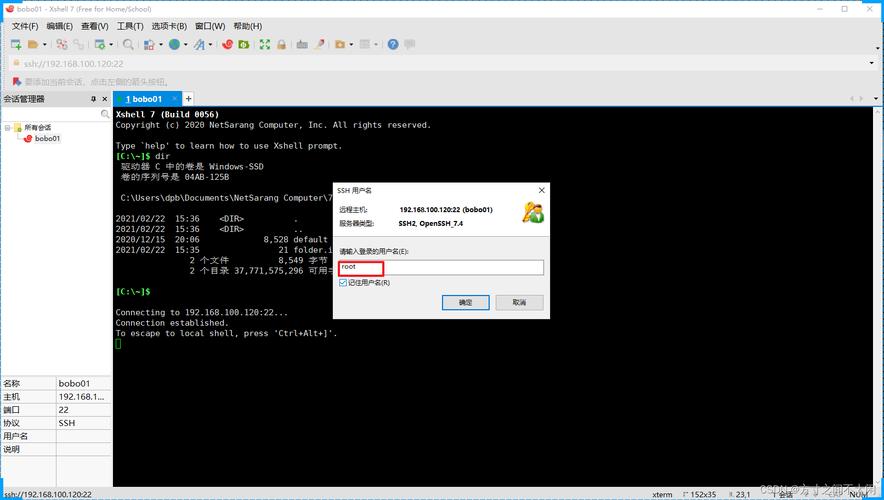The image size is (884, 500).
Task: Add a new tab with plus button
Action: 188,99
